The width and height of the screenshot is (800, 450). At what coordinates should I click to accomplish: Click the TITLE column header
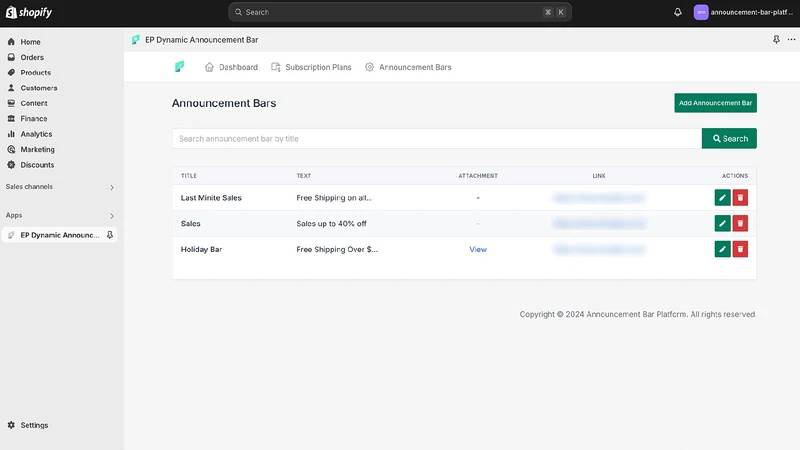pos(189,176)
